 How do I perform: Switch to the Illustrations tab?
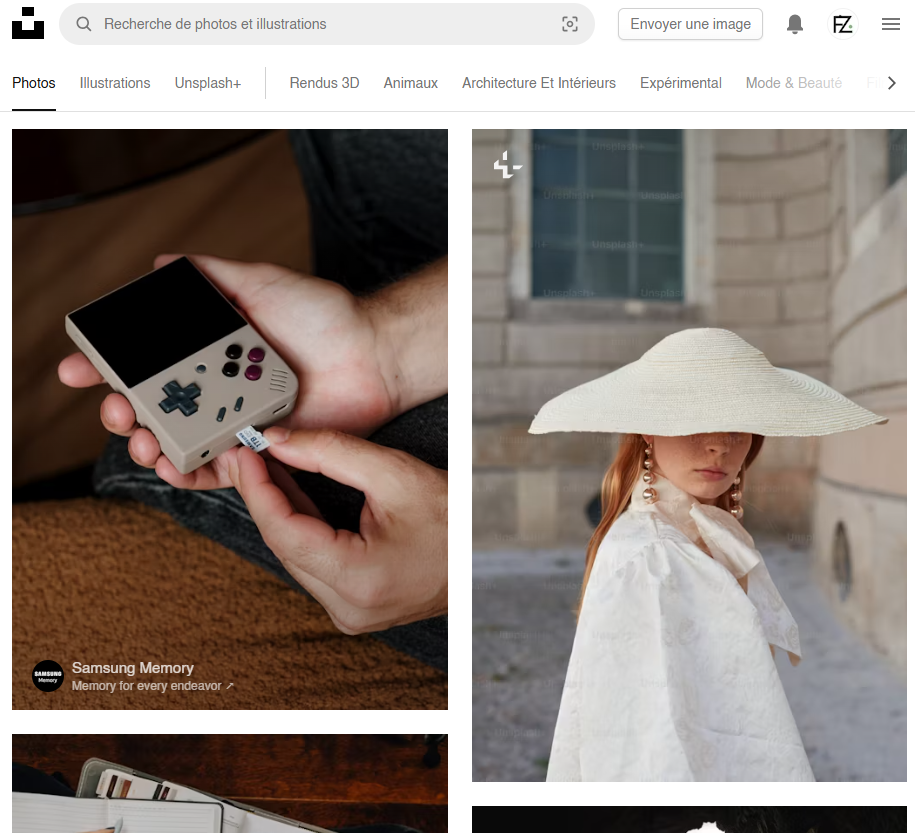tap(115, 83)
